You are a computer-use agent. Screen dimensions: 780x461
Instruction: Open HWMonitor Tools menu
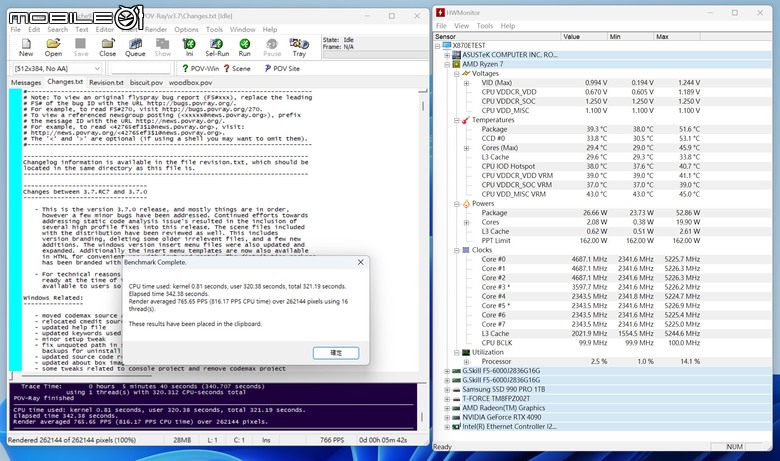(485, 26)
